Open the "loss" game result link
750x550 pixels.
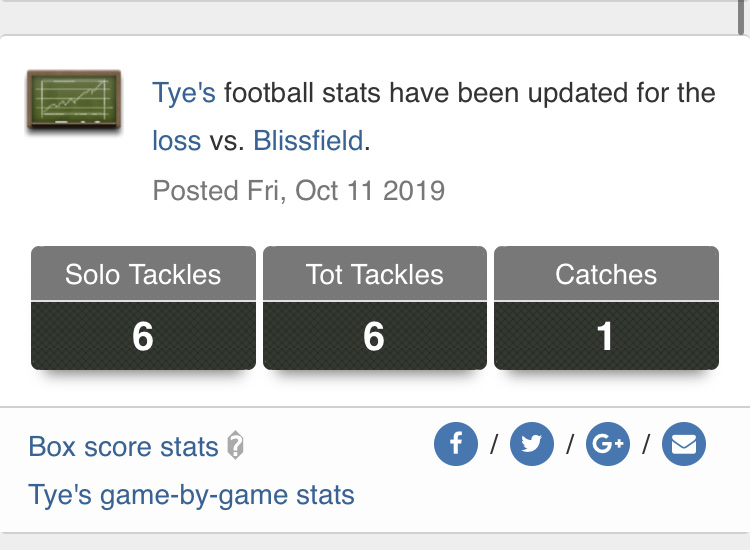(176, 141)
